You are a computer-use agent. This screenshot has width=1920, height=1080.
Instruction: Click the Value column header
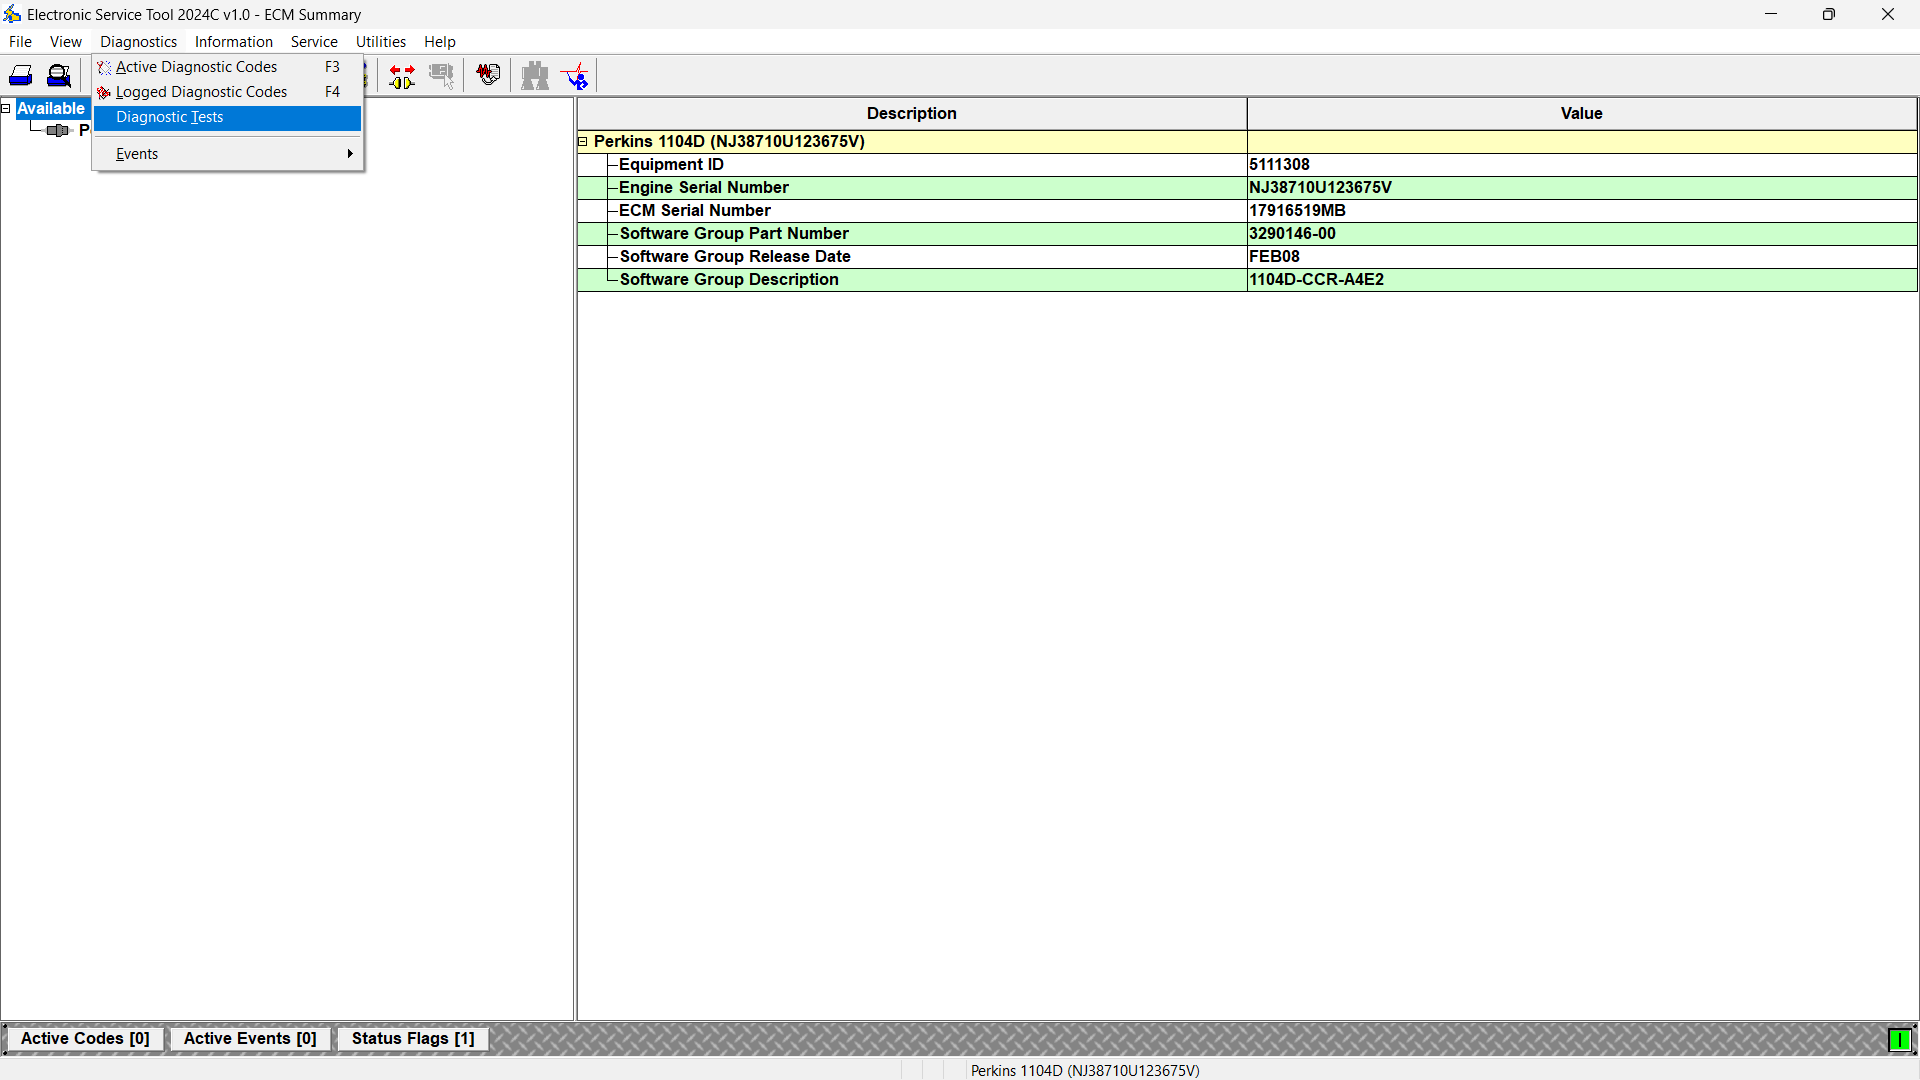pyautogui.click(x=1582, y=114)
